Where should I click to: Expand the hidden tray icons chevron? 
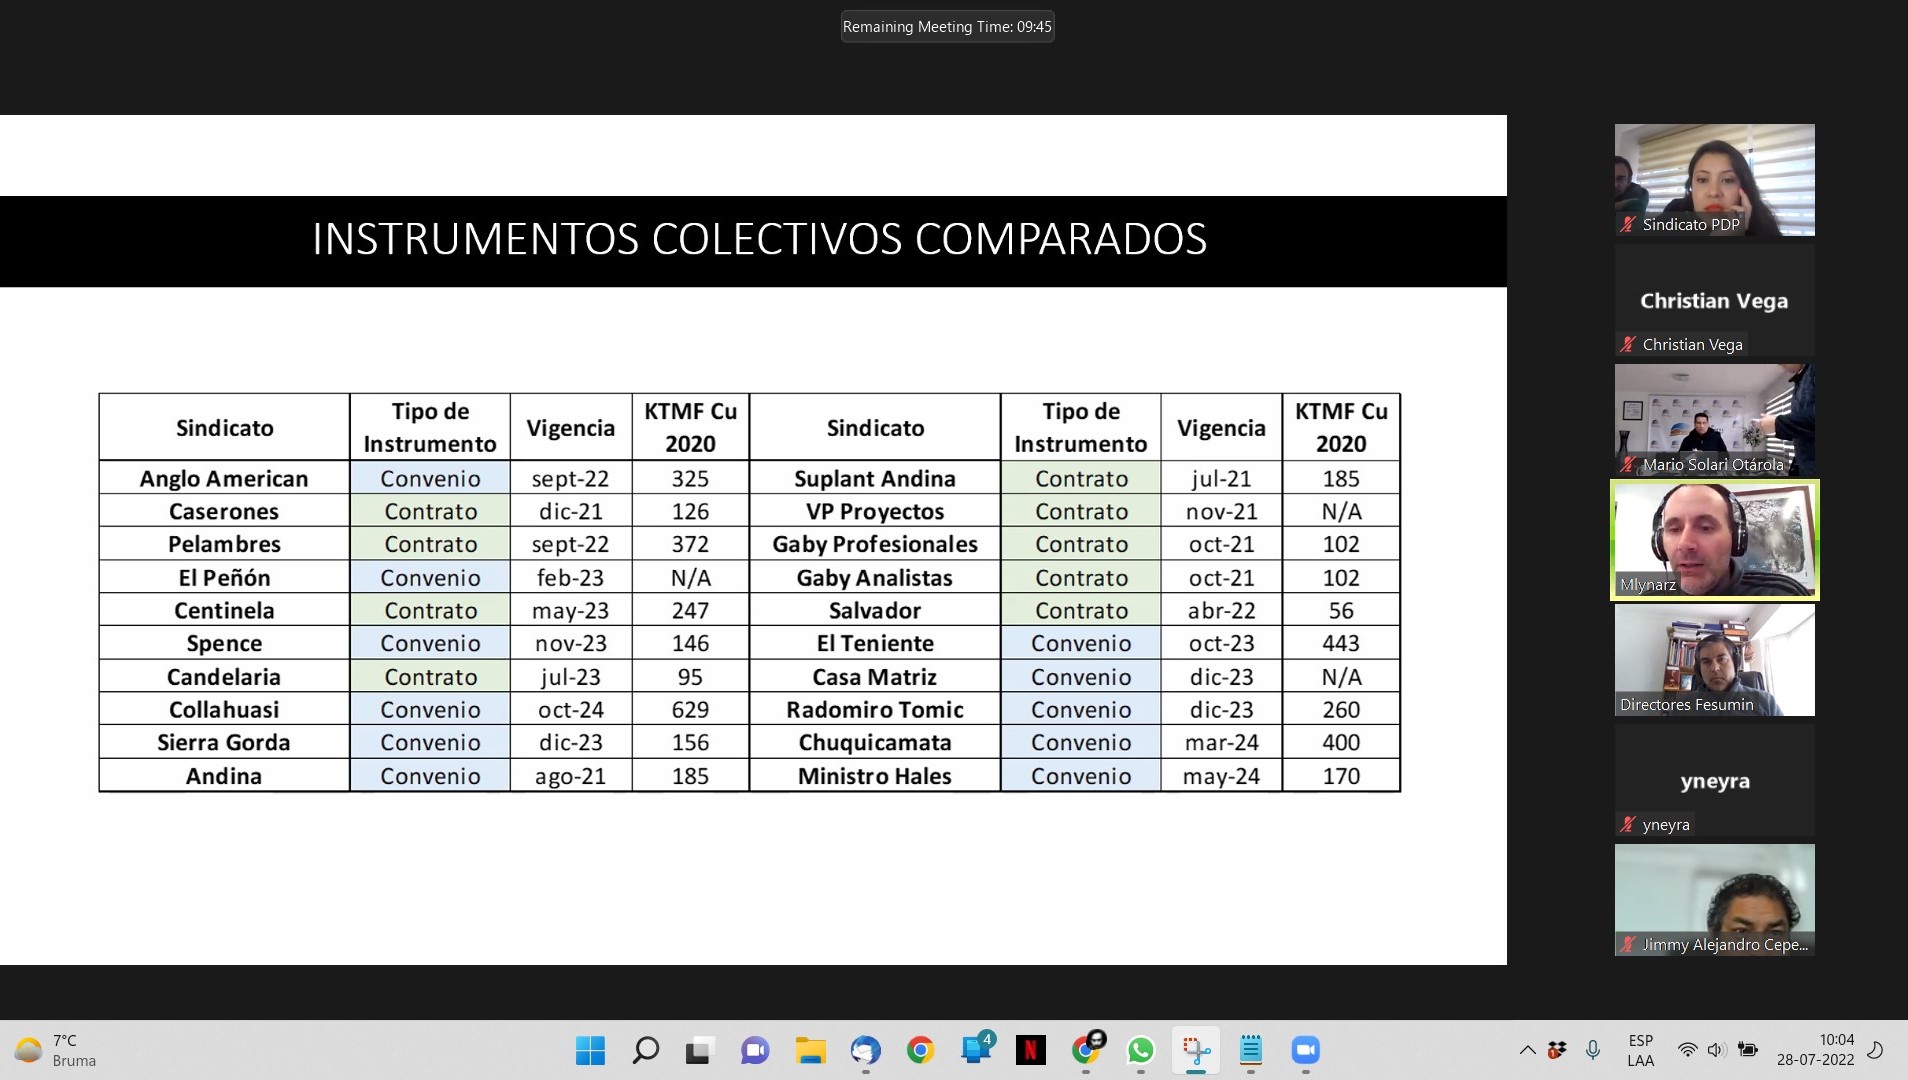click(x=1527, y=1050)
